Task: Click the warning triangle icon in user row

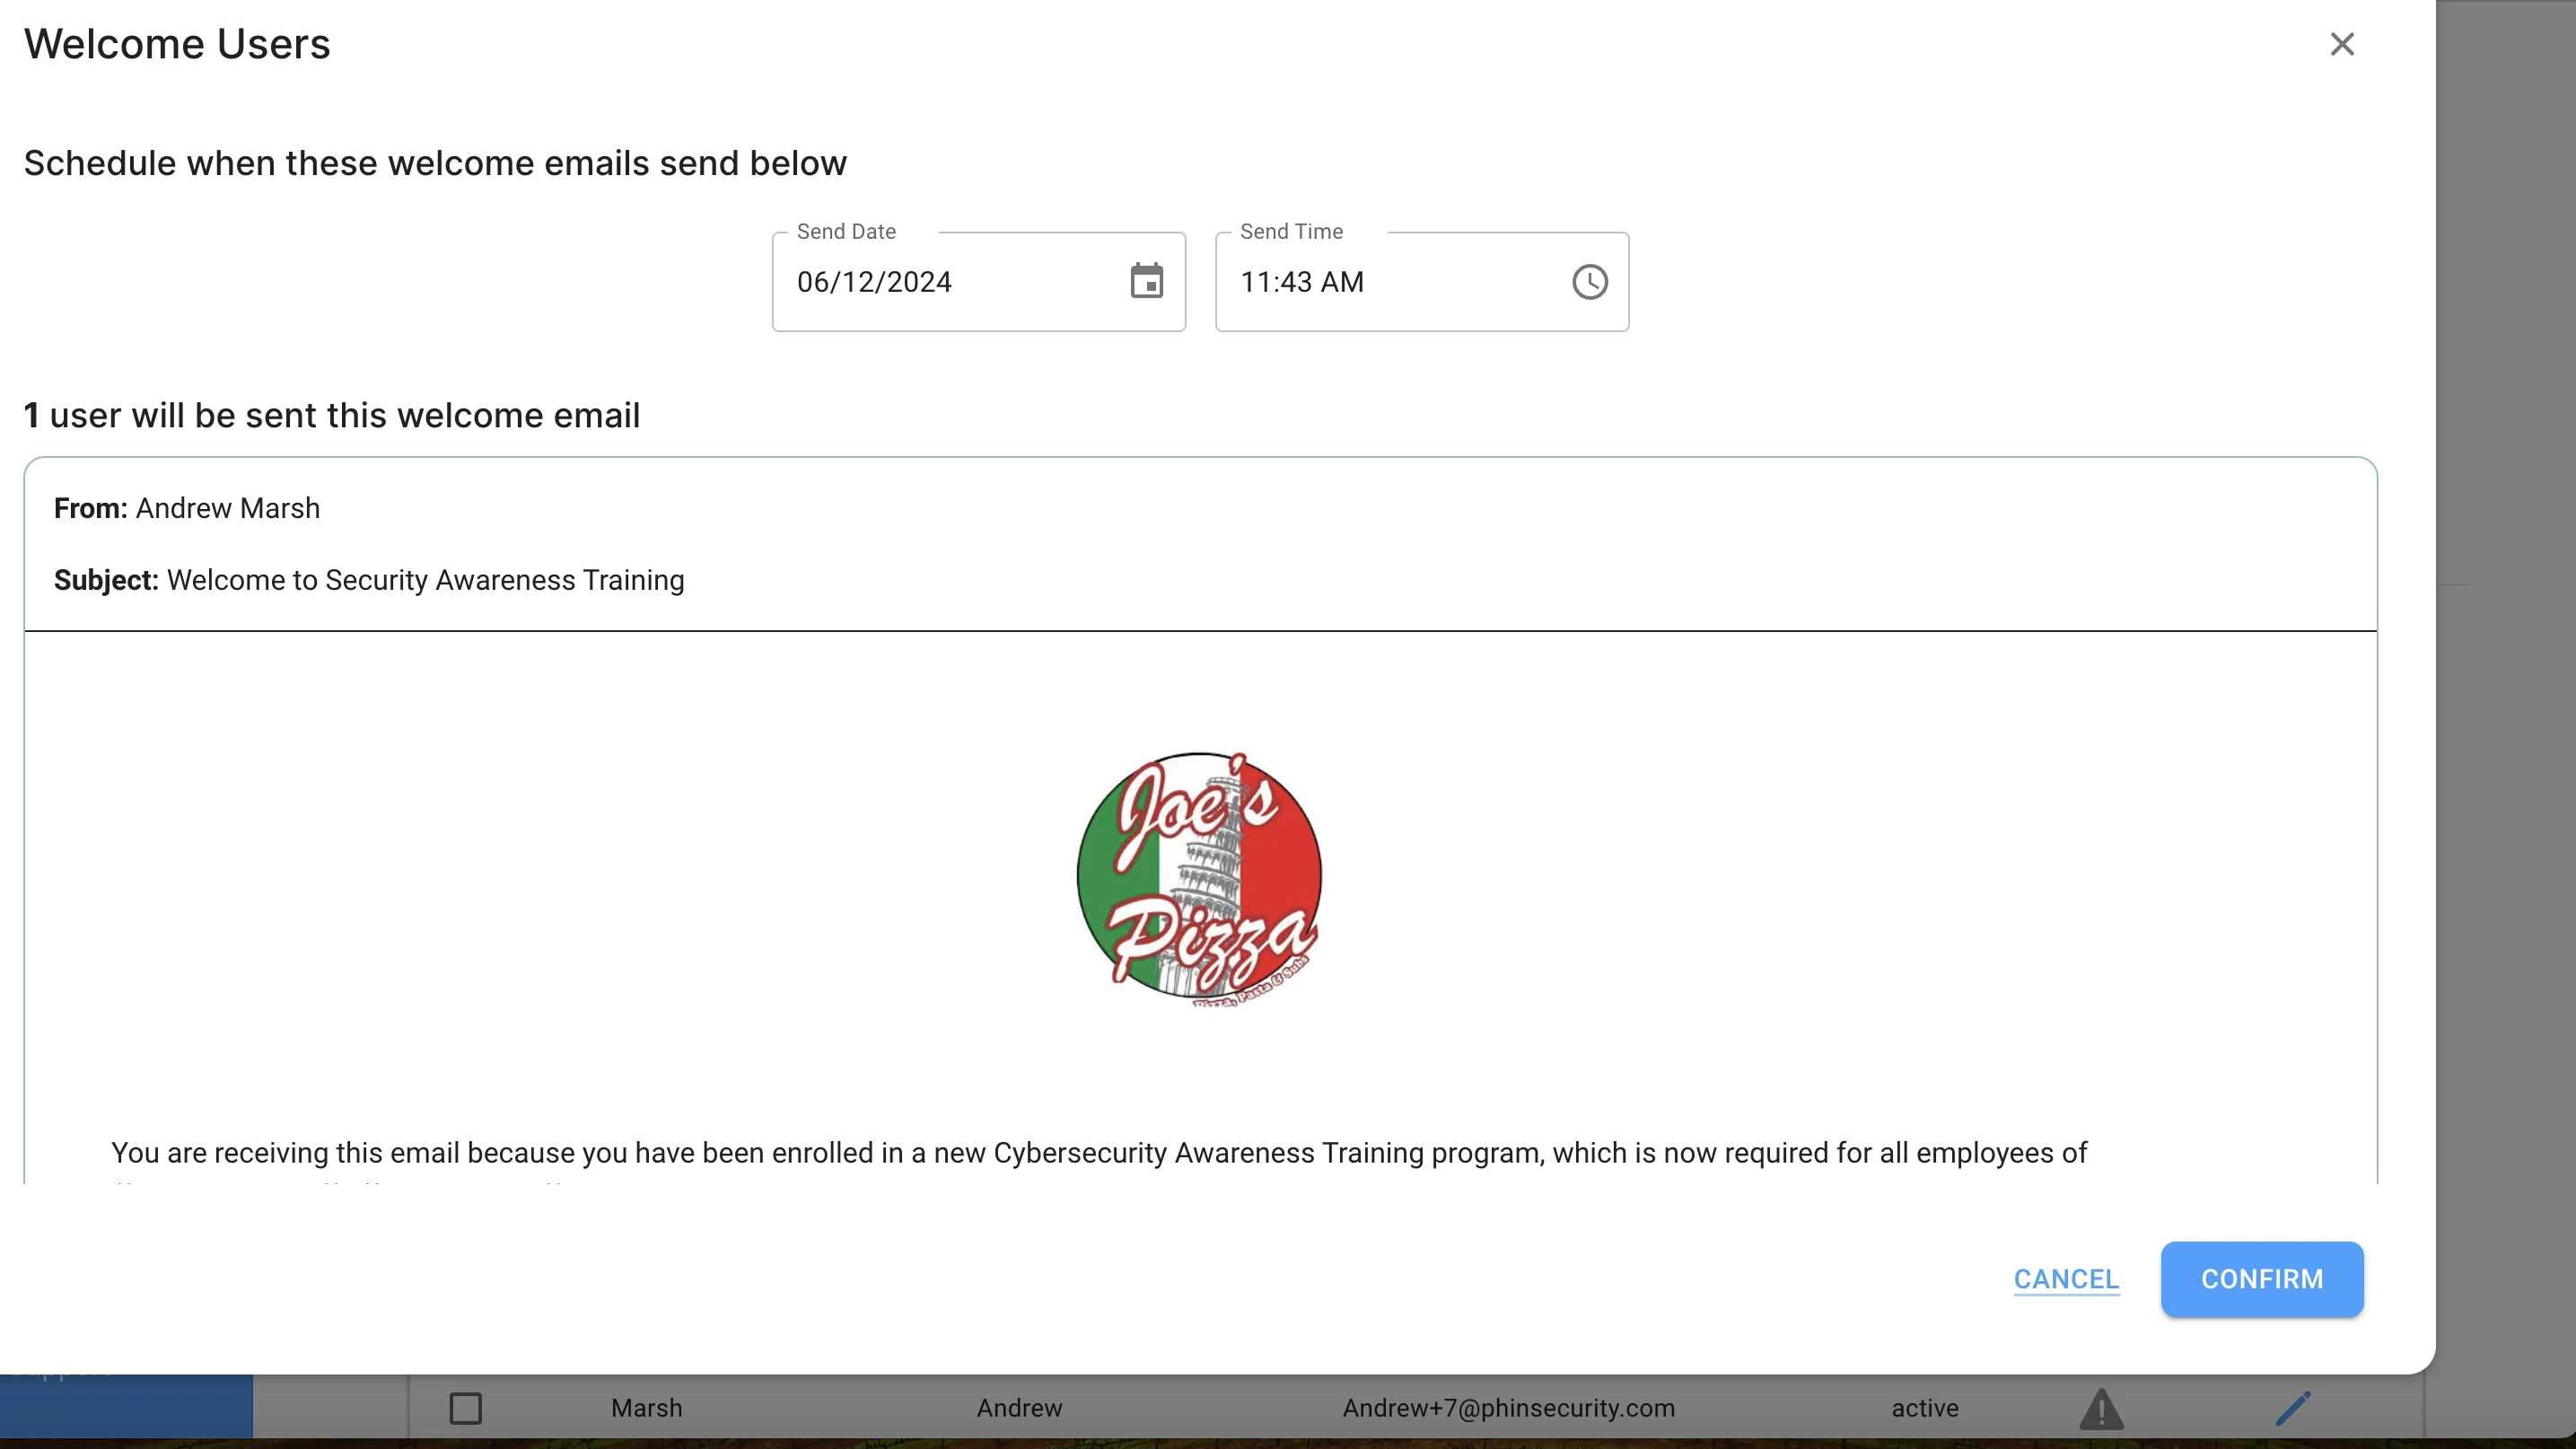Action: click(2101, 1408)
